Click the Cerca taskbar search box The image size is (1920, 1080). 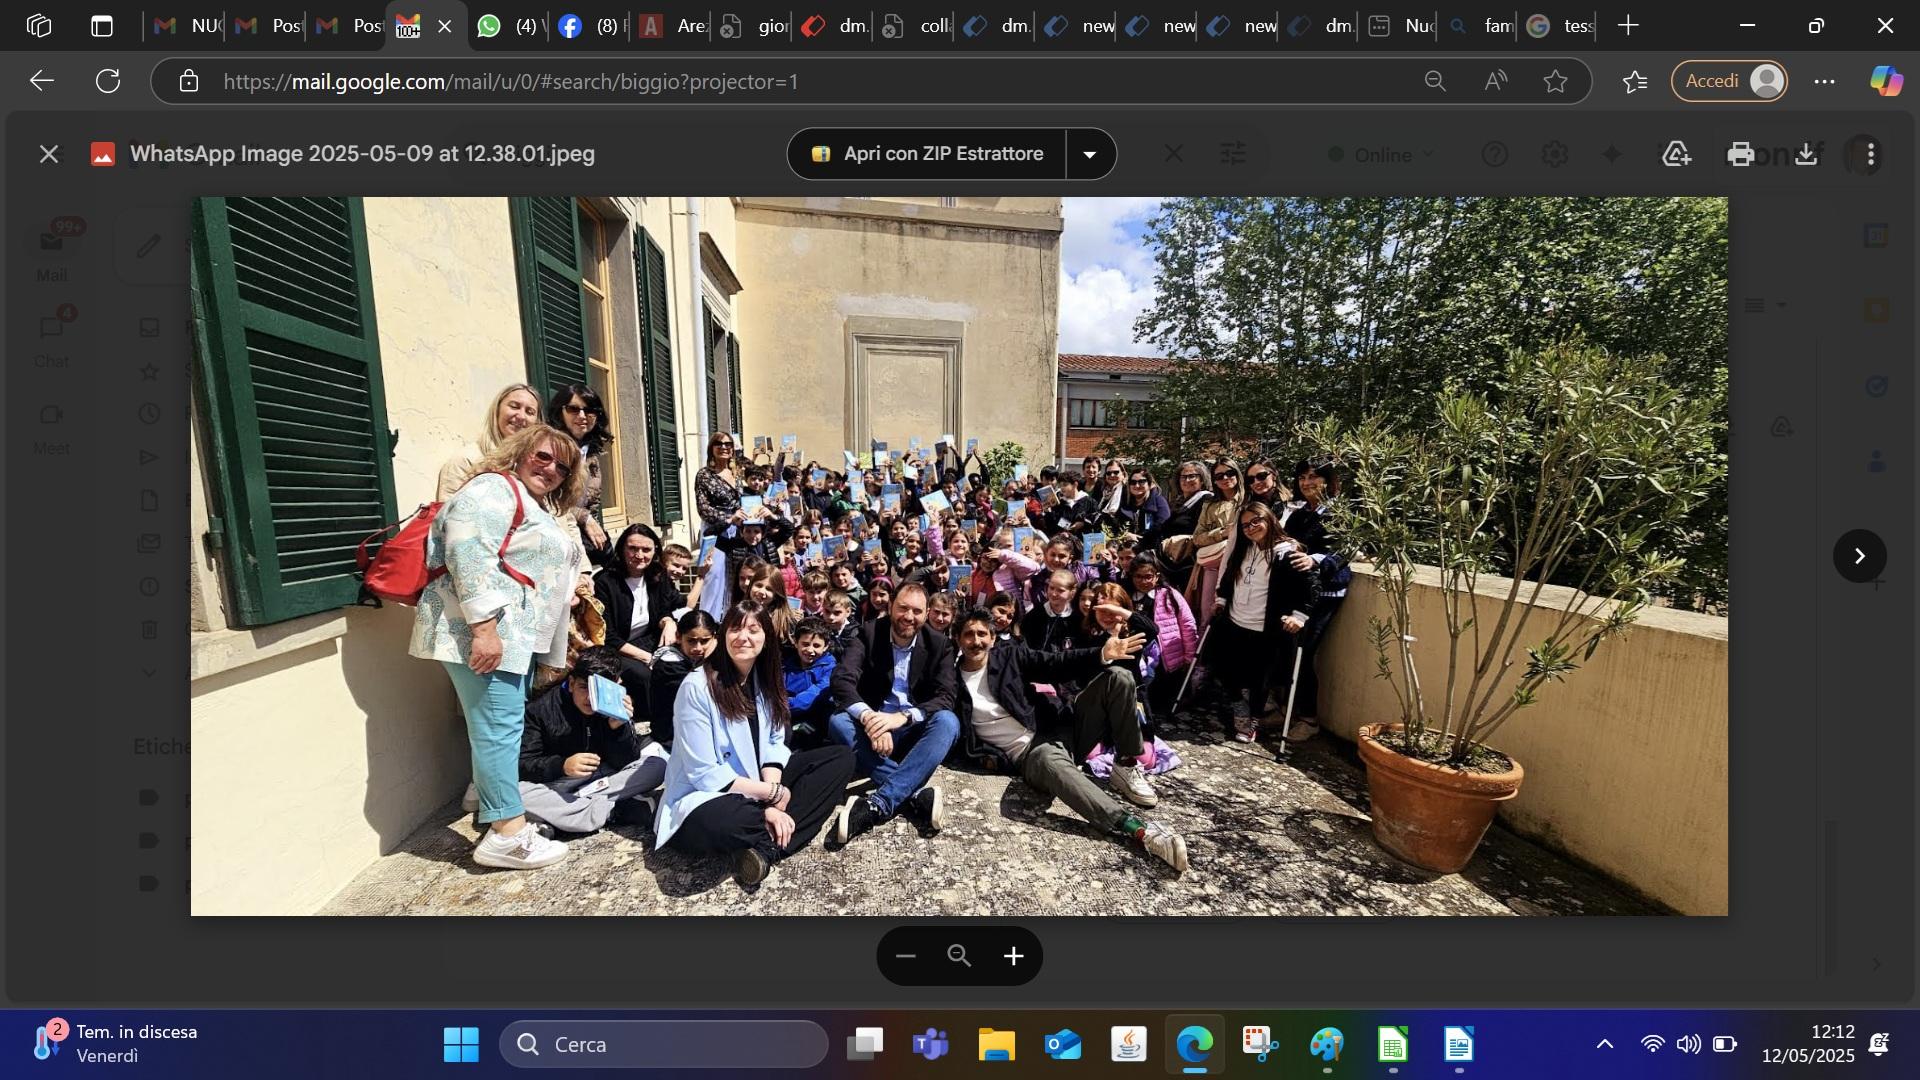coord(664,1045)
